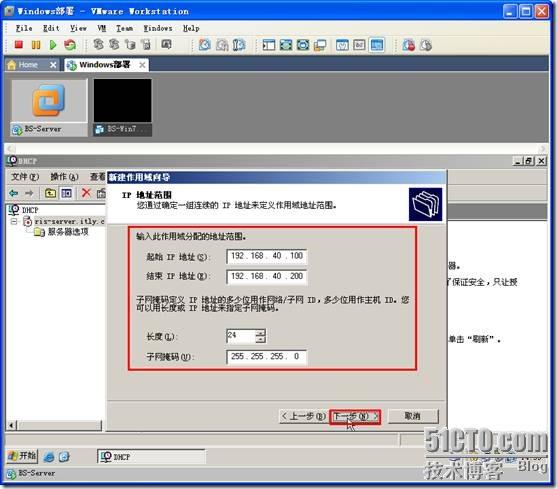
Task: Click the DHCP forward arrow icon
Action: (29, 193)
